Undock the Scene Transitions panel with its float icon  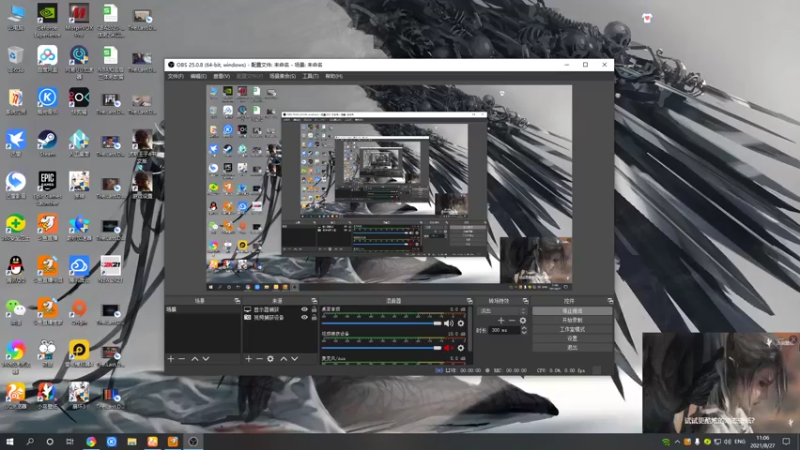click(x=526, y=301)
